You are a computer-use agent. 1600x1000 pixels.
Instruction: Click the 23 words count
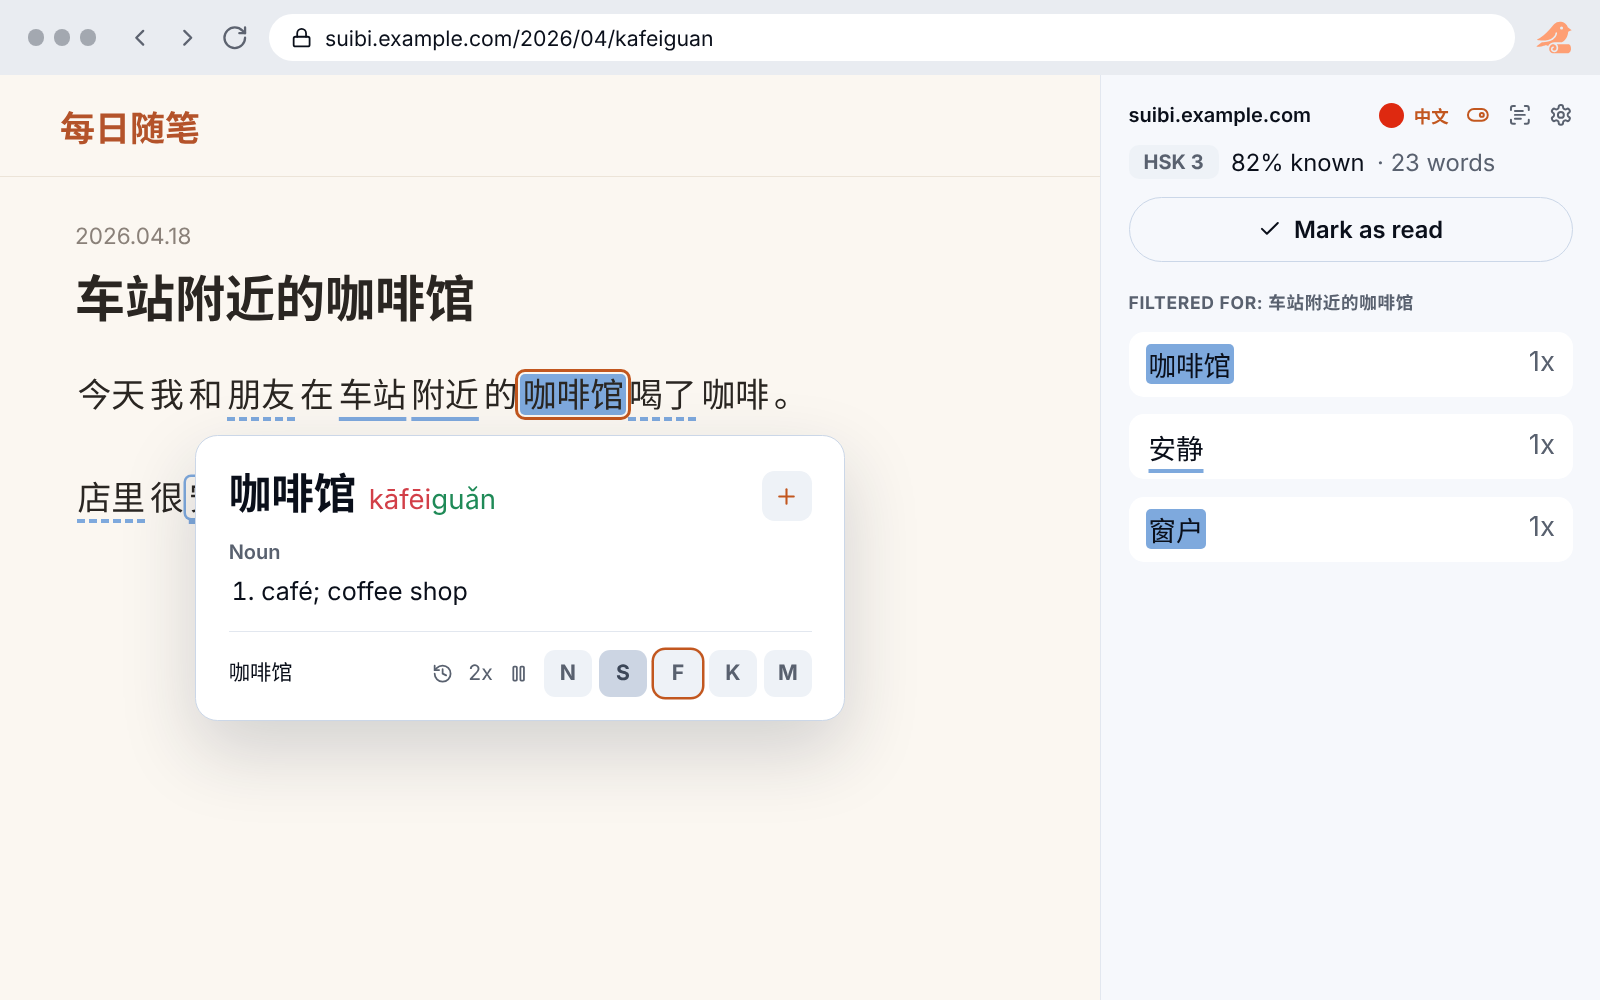pos(1442,163)
